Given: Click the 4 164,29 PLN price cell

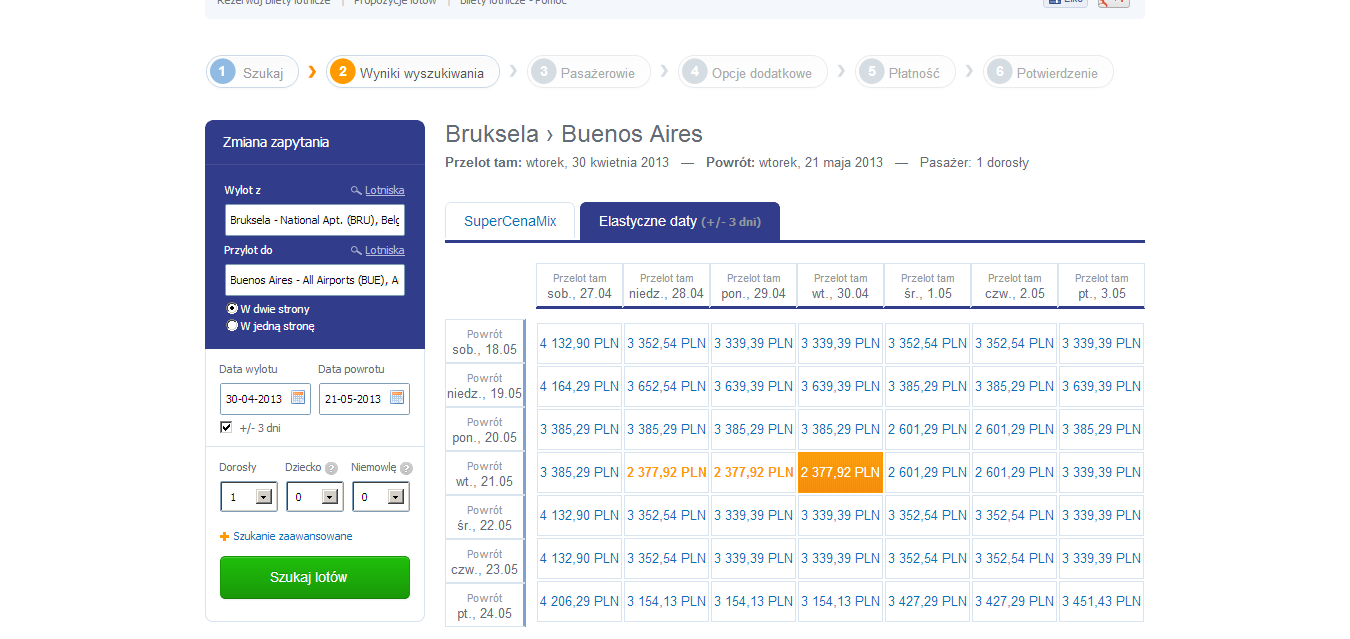Looking at the screenshot, I should tap(580, 386).
